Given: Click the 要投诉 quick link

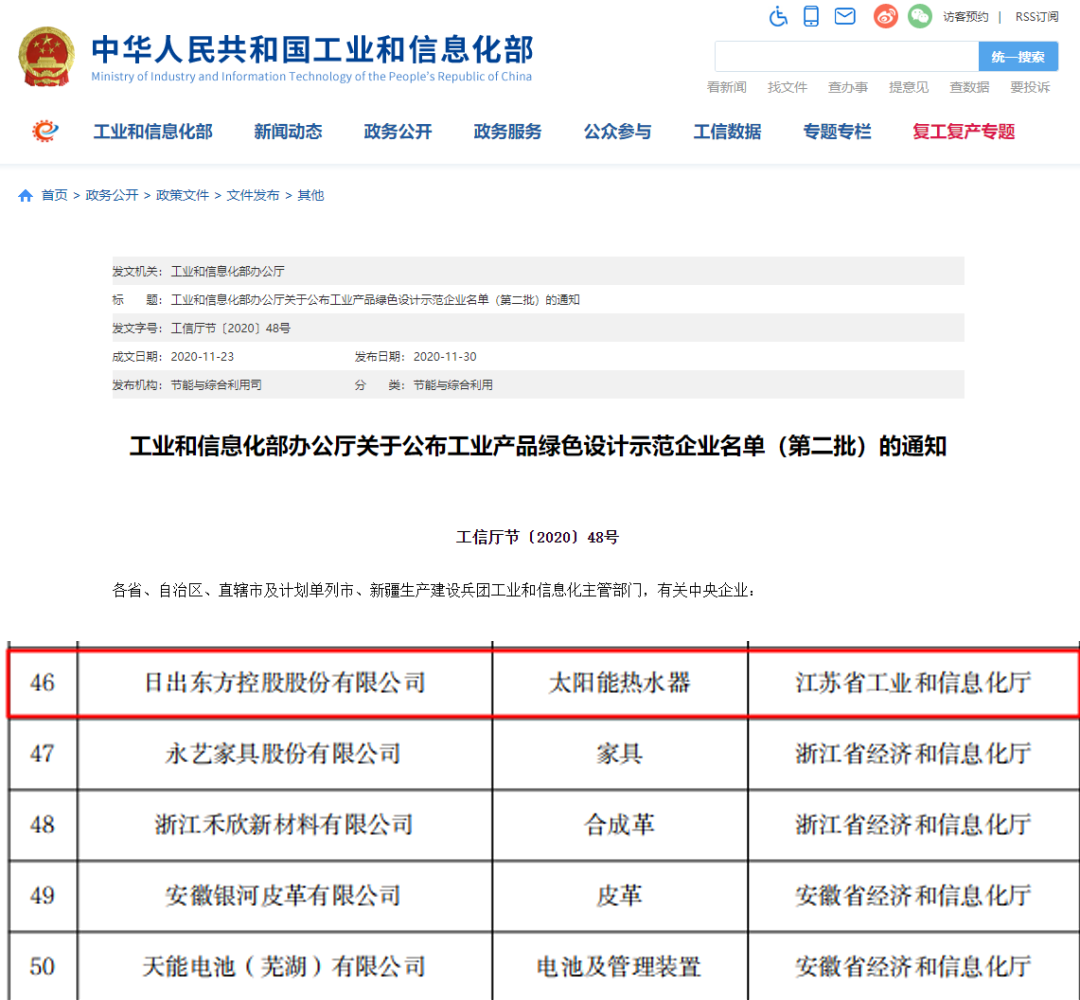Looking at the screenshot, I should coord(1030,88).
